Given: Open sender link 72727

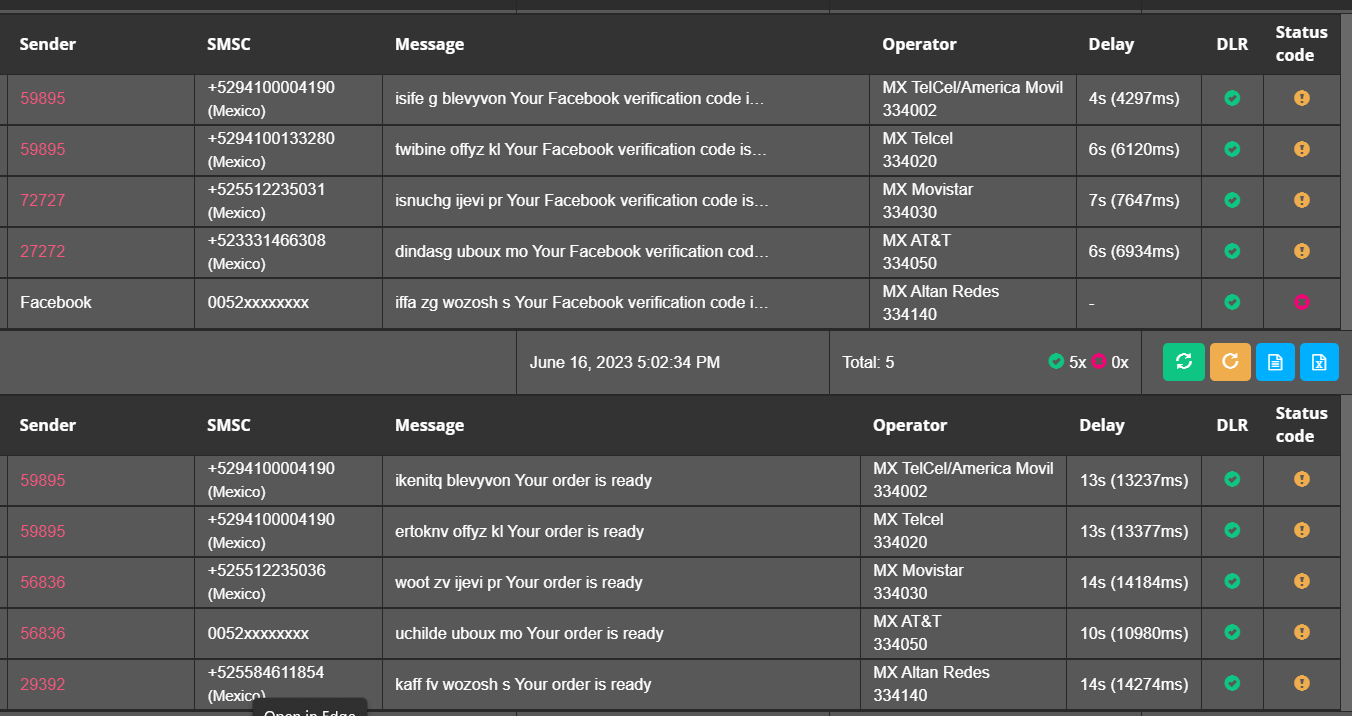Looking at the screenshot, I should click(x=42, y=200).
